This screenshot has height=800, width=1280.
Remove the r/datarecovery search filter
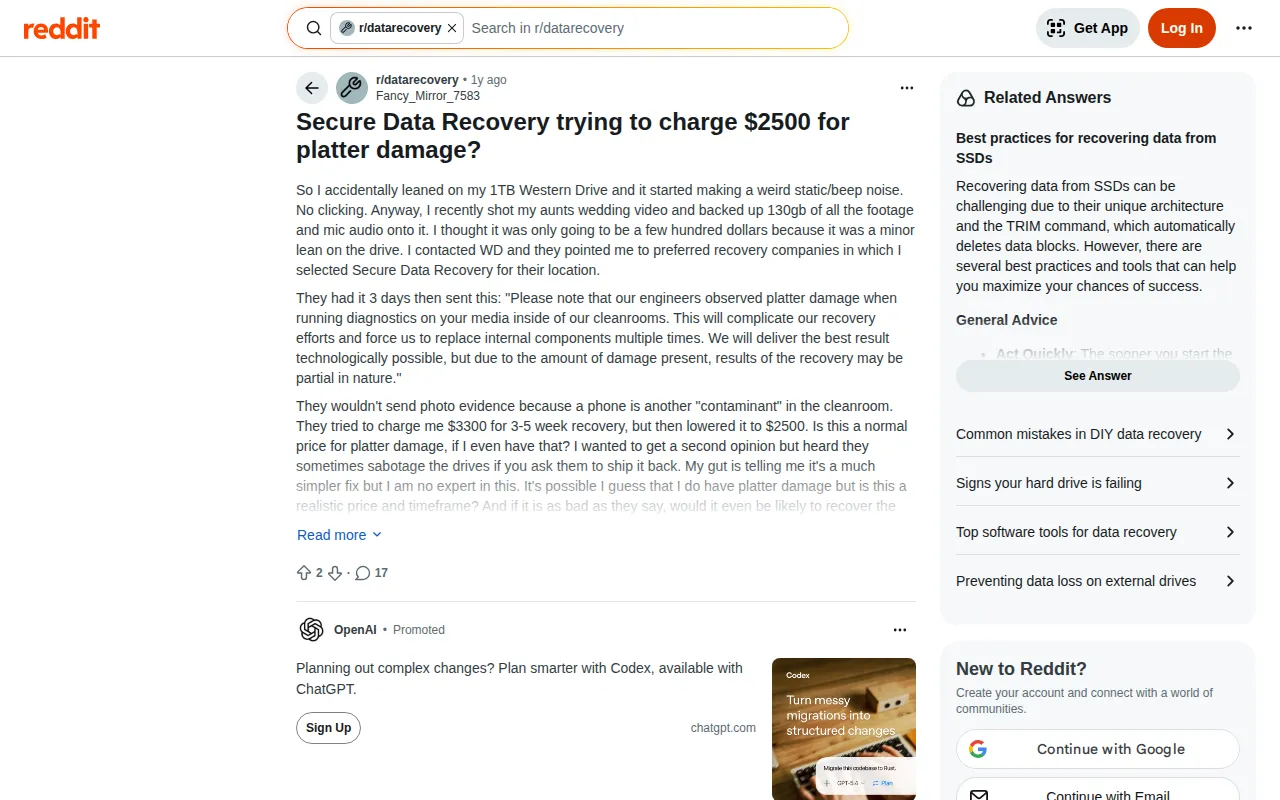[x=452, y=28]
